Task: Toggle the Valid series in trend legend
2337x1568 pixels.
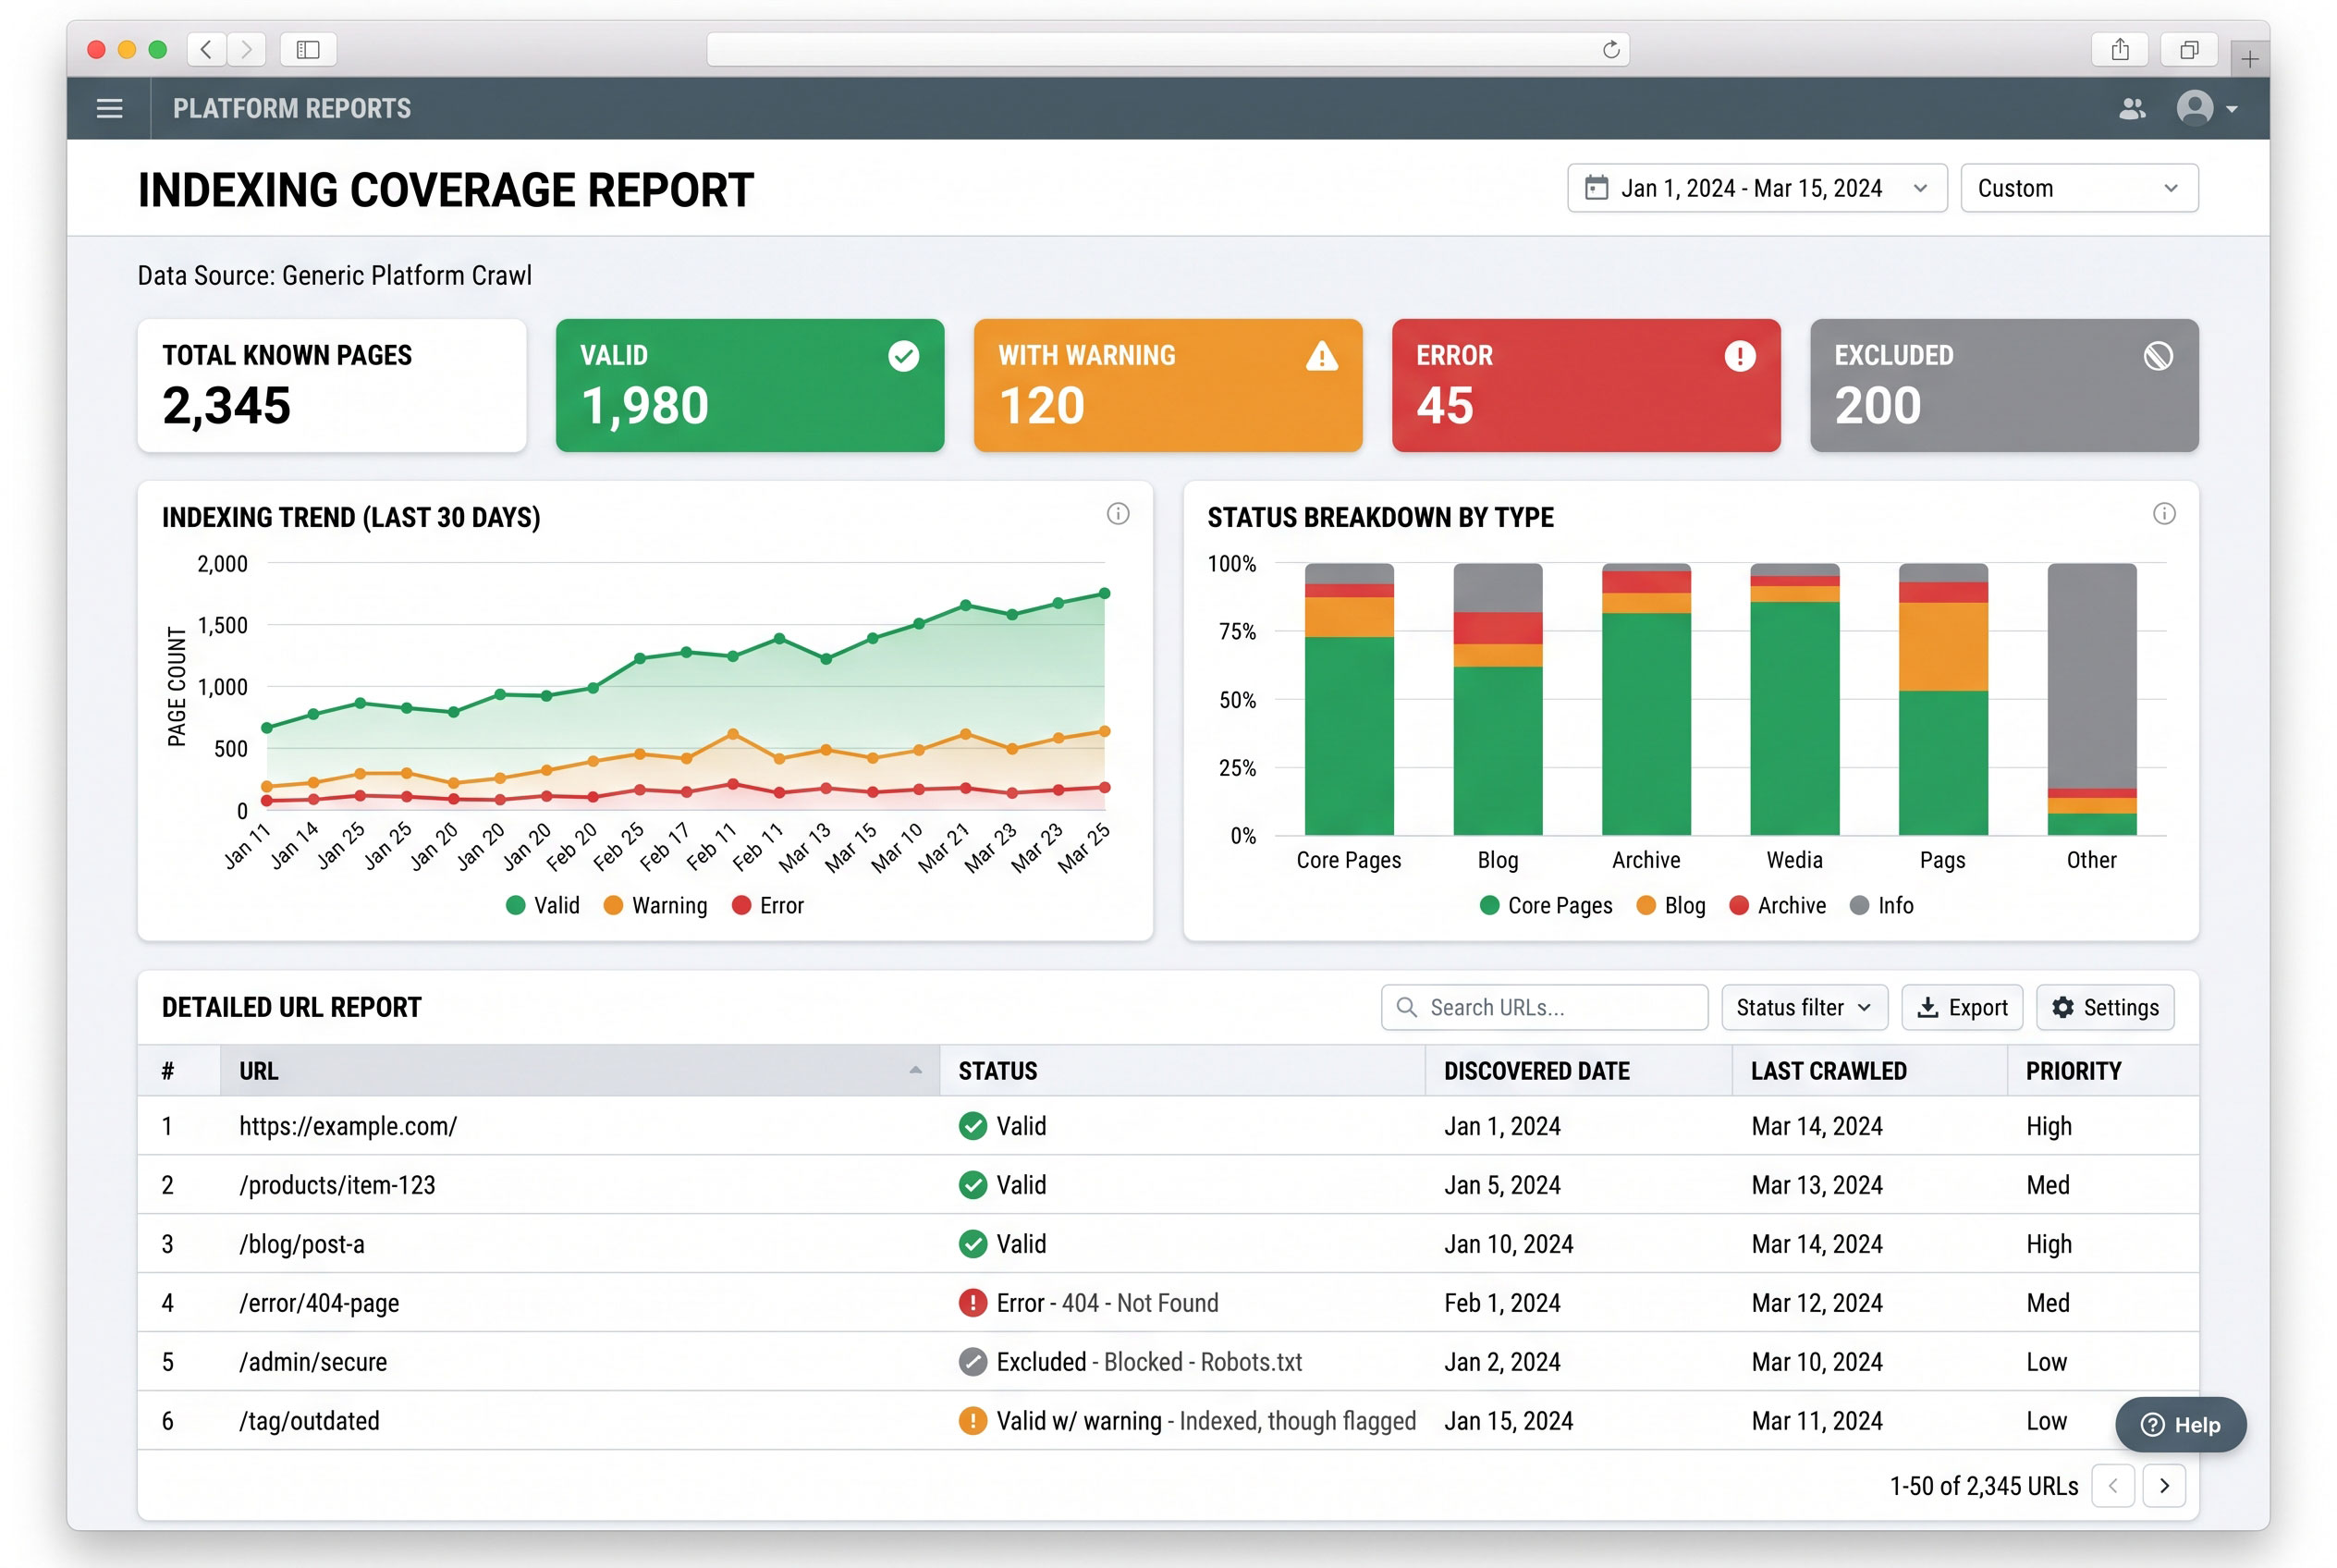Action: click(543, 905)
